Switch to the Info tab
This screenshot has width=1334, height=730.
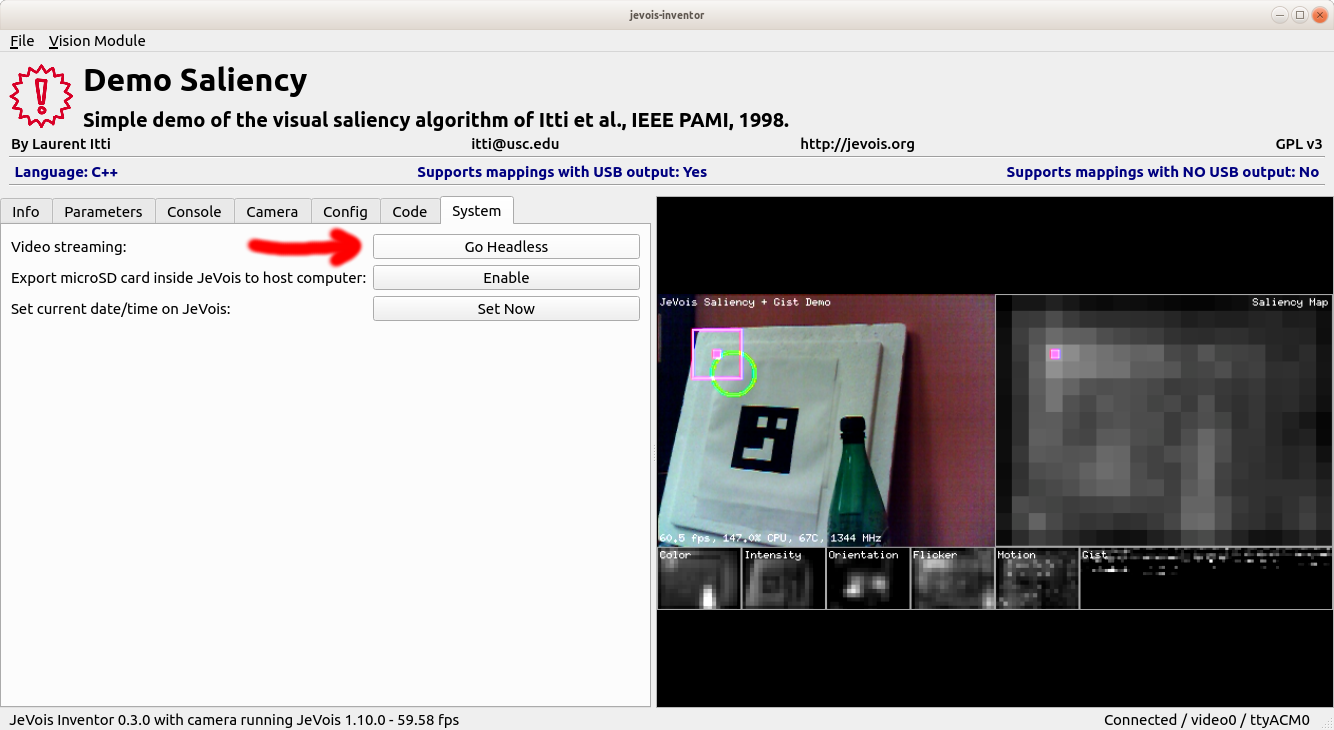[26, 211]
